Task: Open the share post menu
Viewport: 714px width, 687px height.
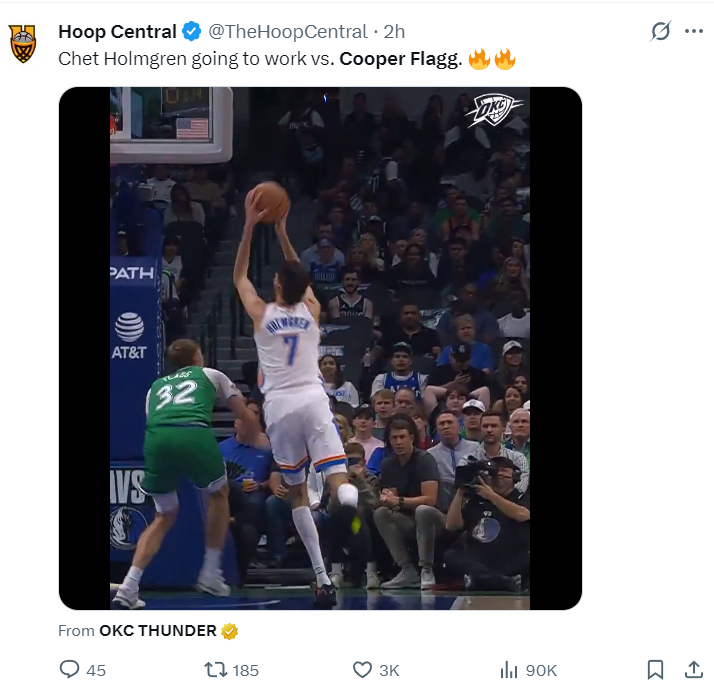Action: point(693,669)
